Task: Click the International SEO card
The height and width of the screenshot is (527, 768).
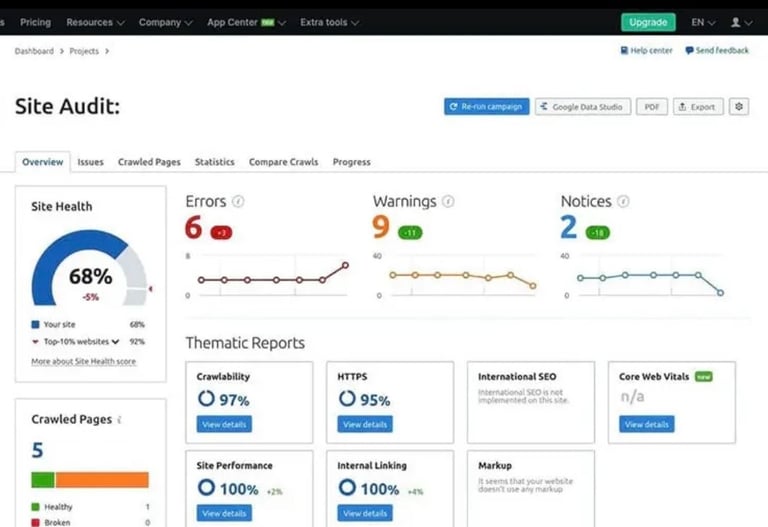Action: coord(531,403)
